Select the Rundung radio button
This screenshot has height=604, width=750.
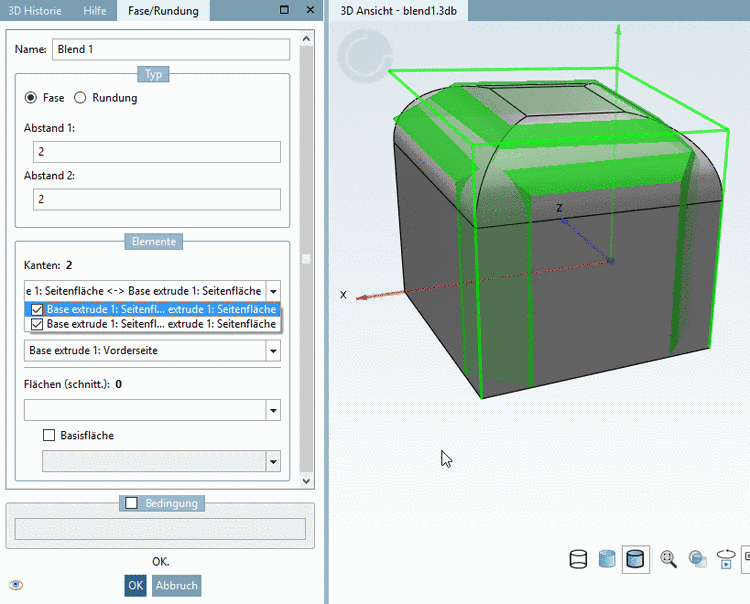[x=81, y=98]
